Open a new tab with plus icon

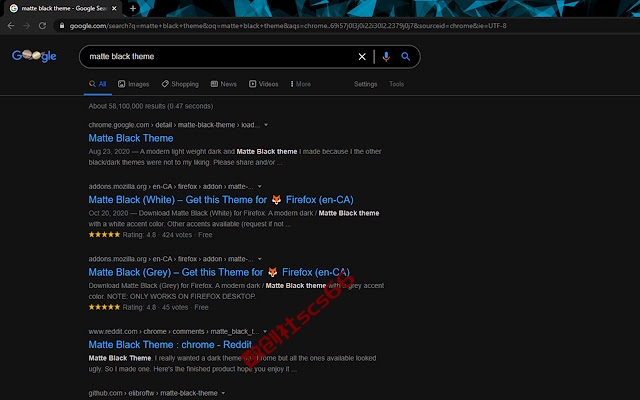coord(133,8)
